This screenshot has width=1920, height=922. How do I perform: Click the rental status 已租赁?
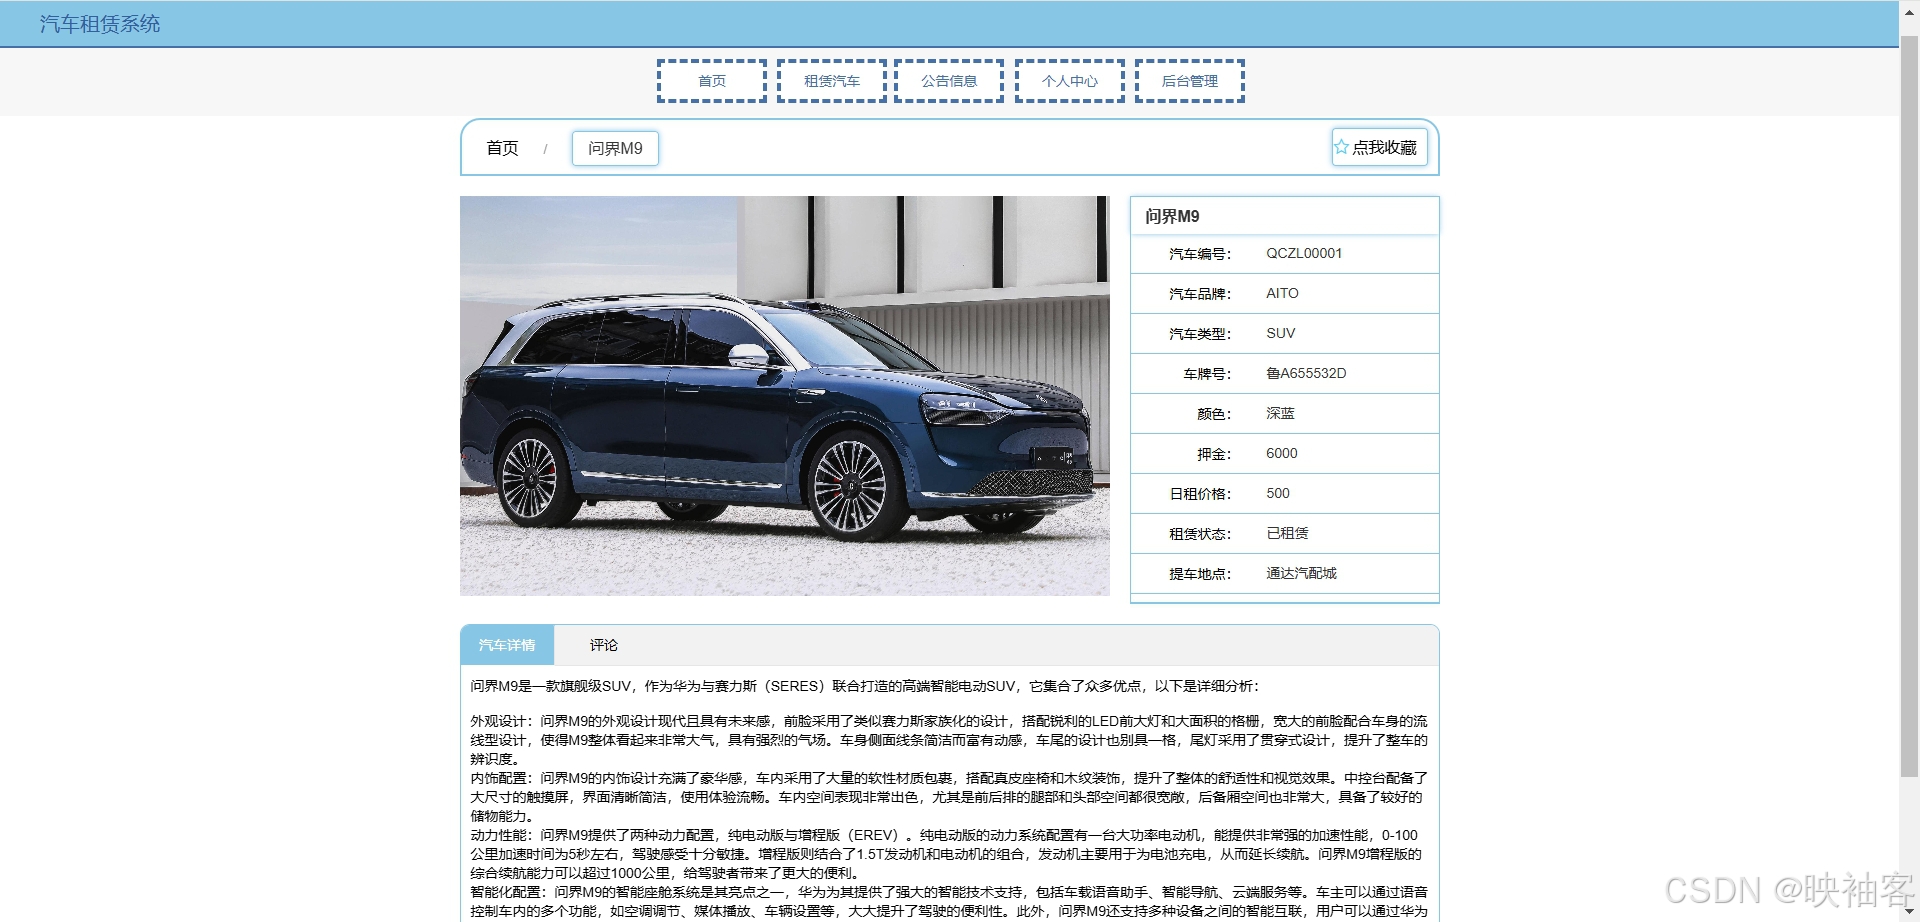(1287, 533)
